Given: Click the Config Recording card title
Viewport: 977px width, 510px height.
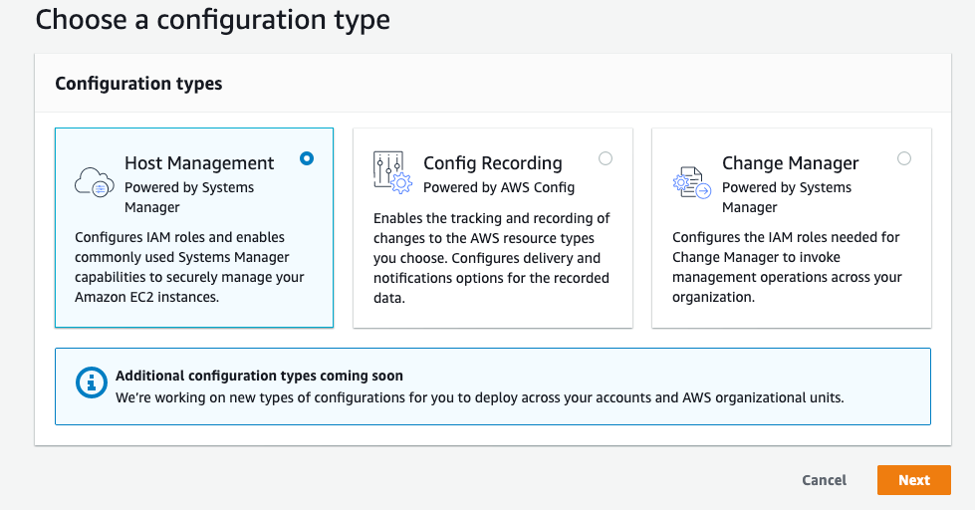Looking at the screenshot, I should point(492,163).
